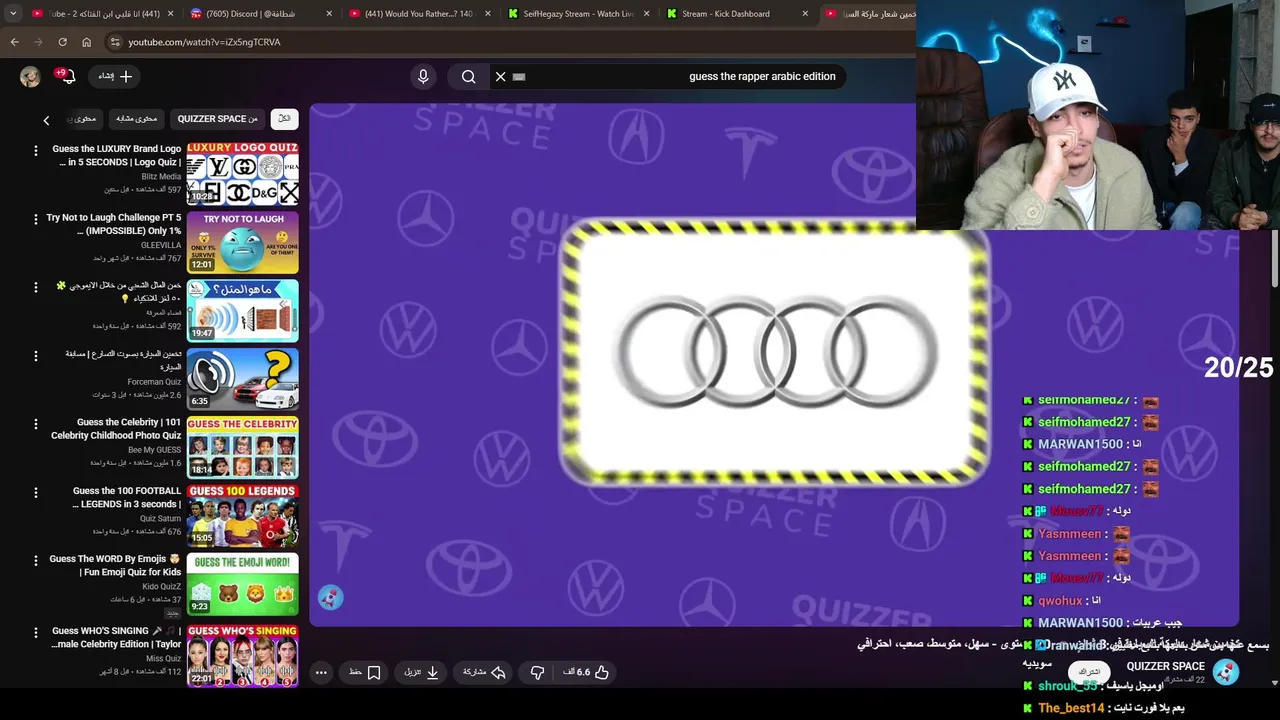Close the Kick Dashboard tab

pyautogui.click(x=805, y=14)
